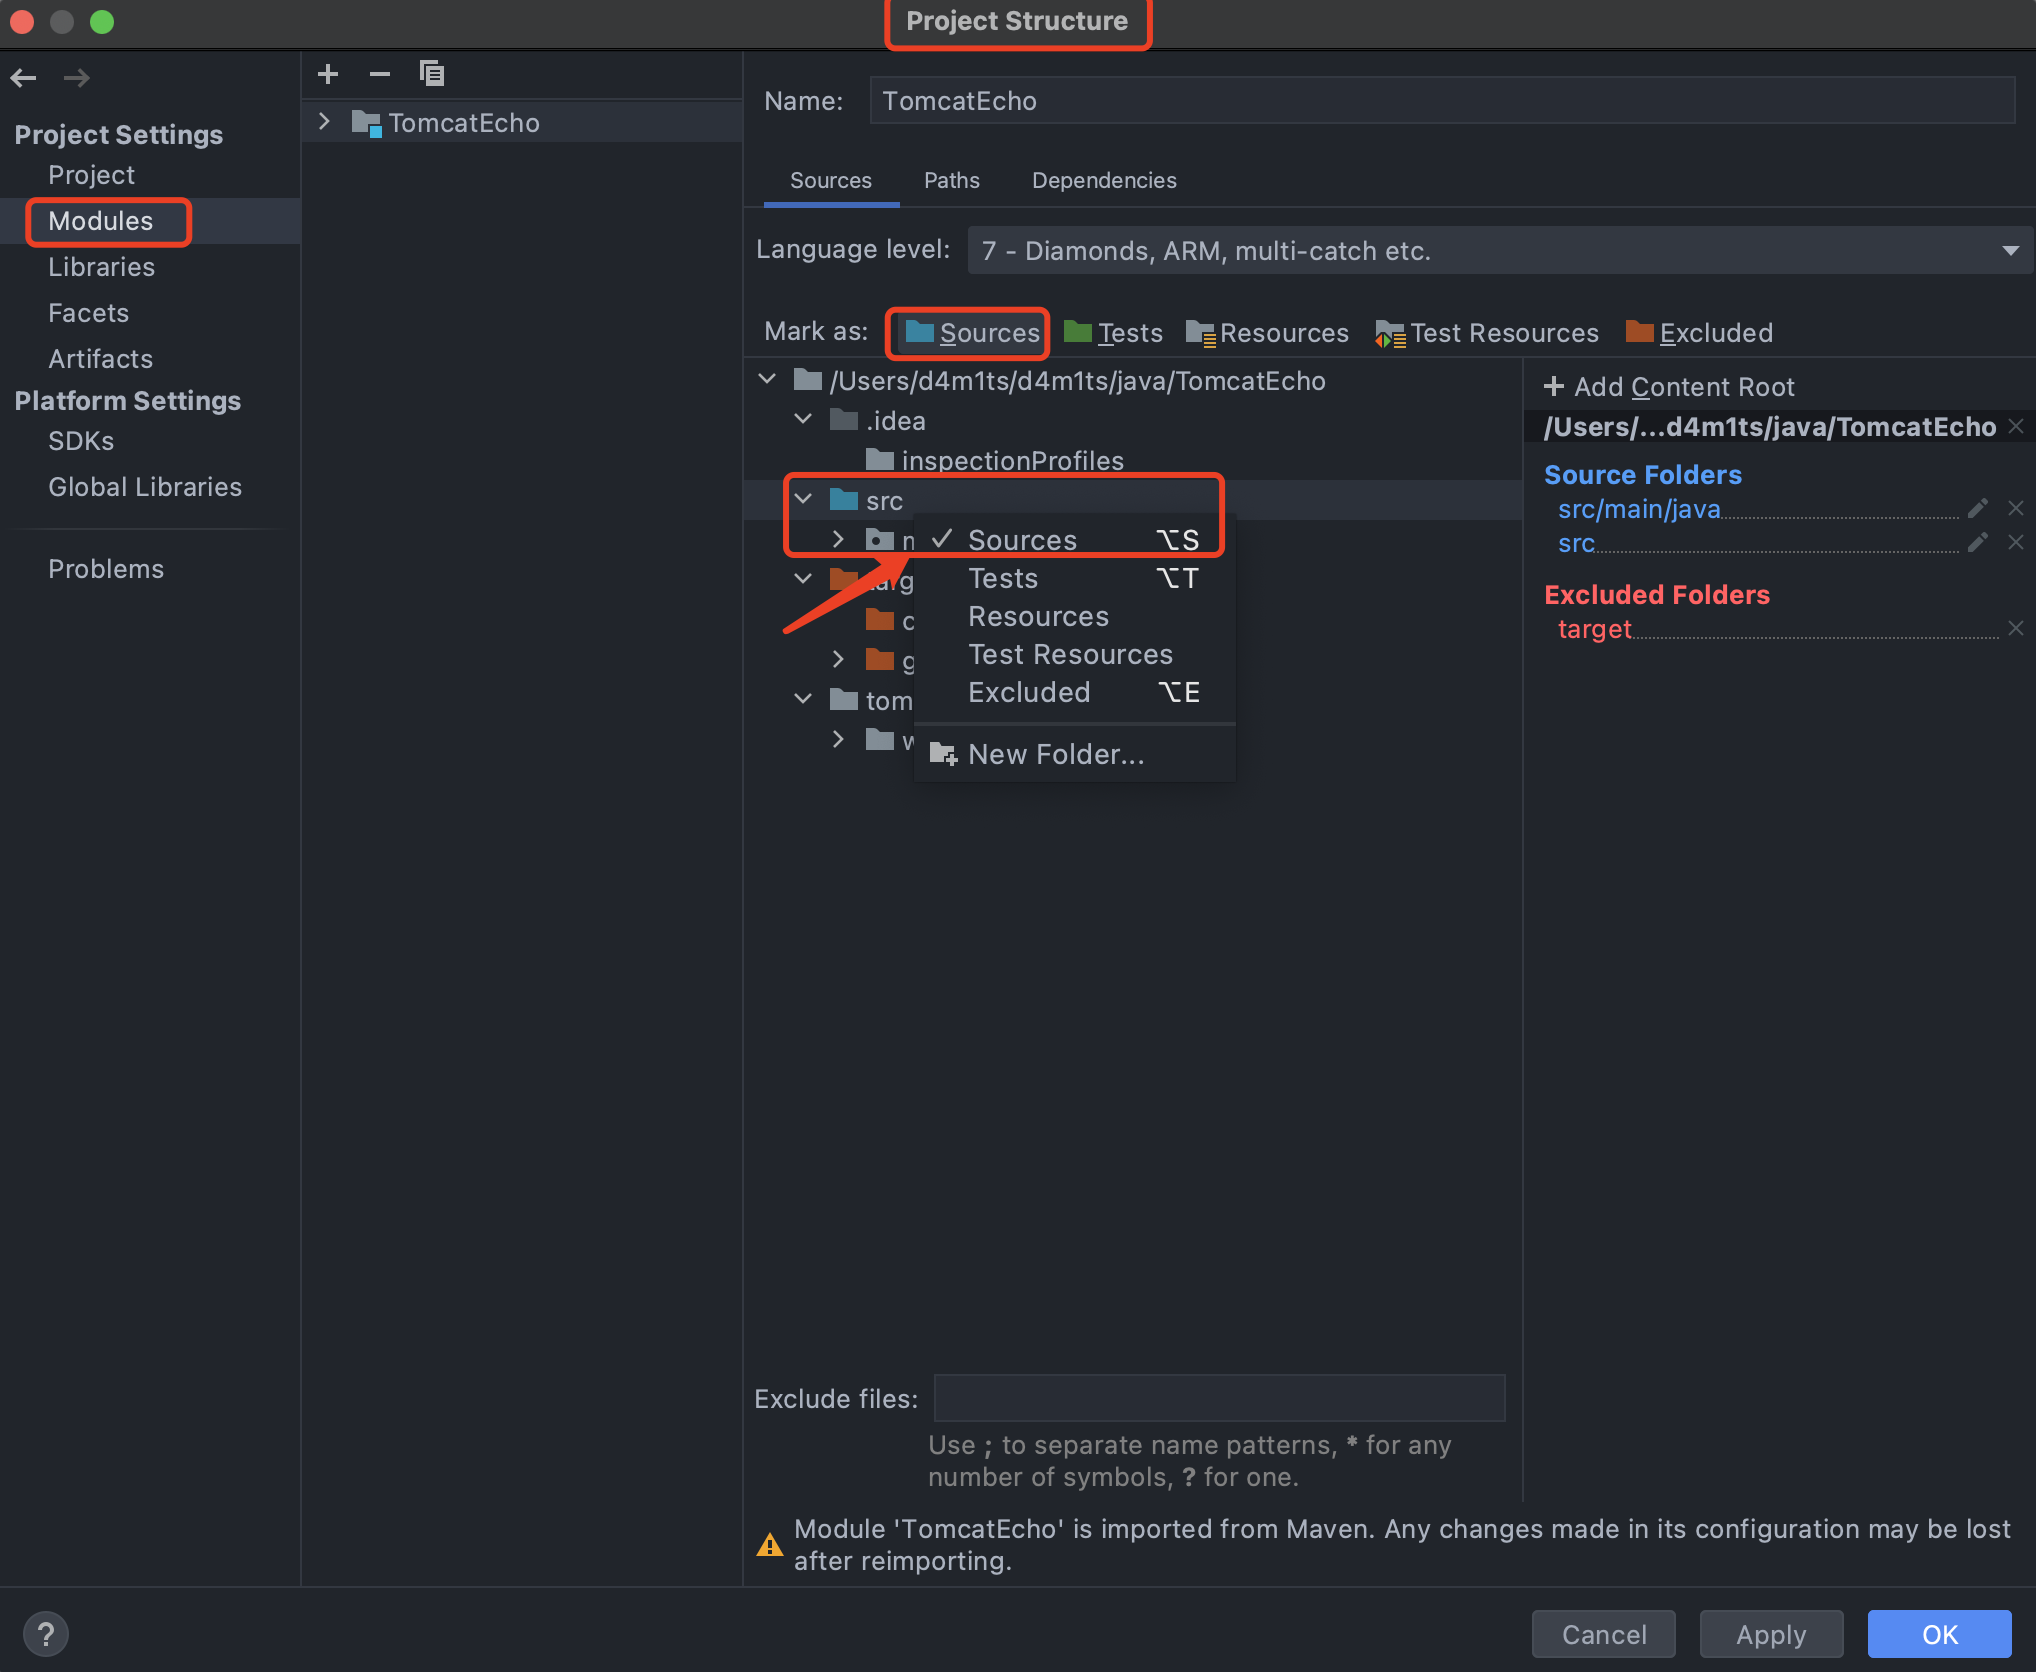2036x1672 pixels.
Task: Toggle Mark as Resources button
Action: [1268, 333]
